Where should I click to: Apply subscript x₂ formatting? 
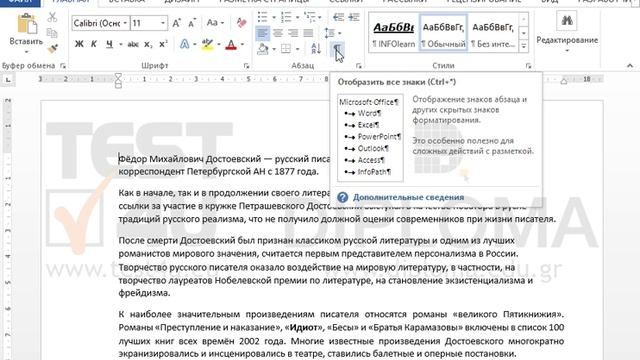tap(148, 44)
